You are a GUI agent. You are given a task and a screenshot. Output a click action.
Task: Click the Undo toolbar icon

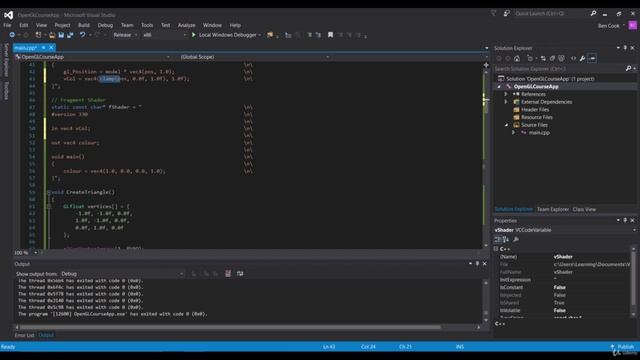tap(82, 35)
